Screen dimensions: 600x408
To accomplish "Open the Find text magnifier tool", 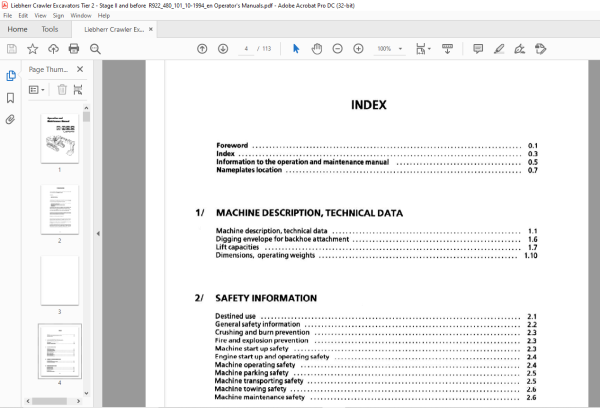I will pos(95,49).
